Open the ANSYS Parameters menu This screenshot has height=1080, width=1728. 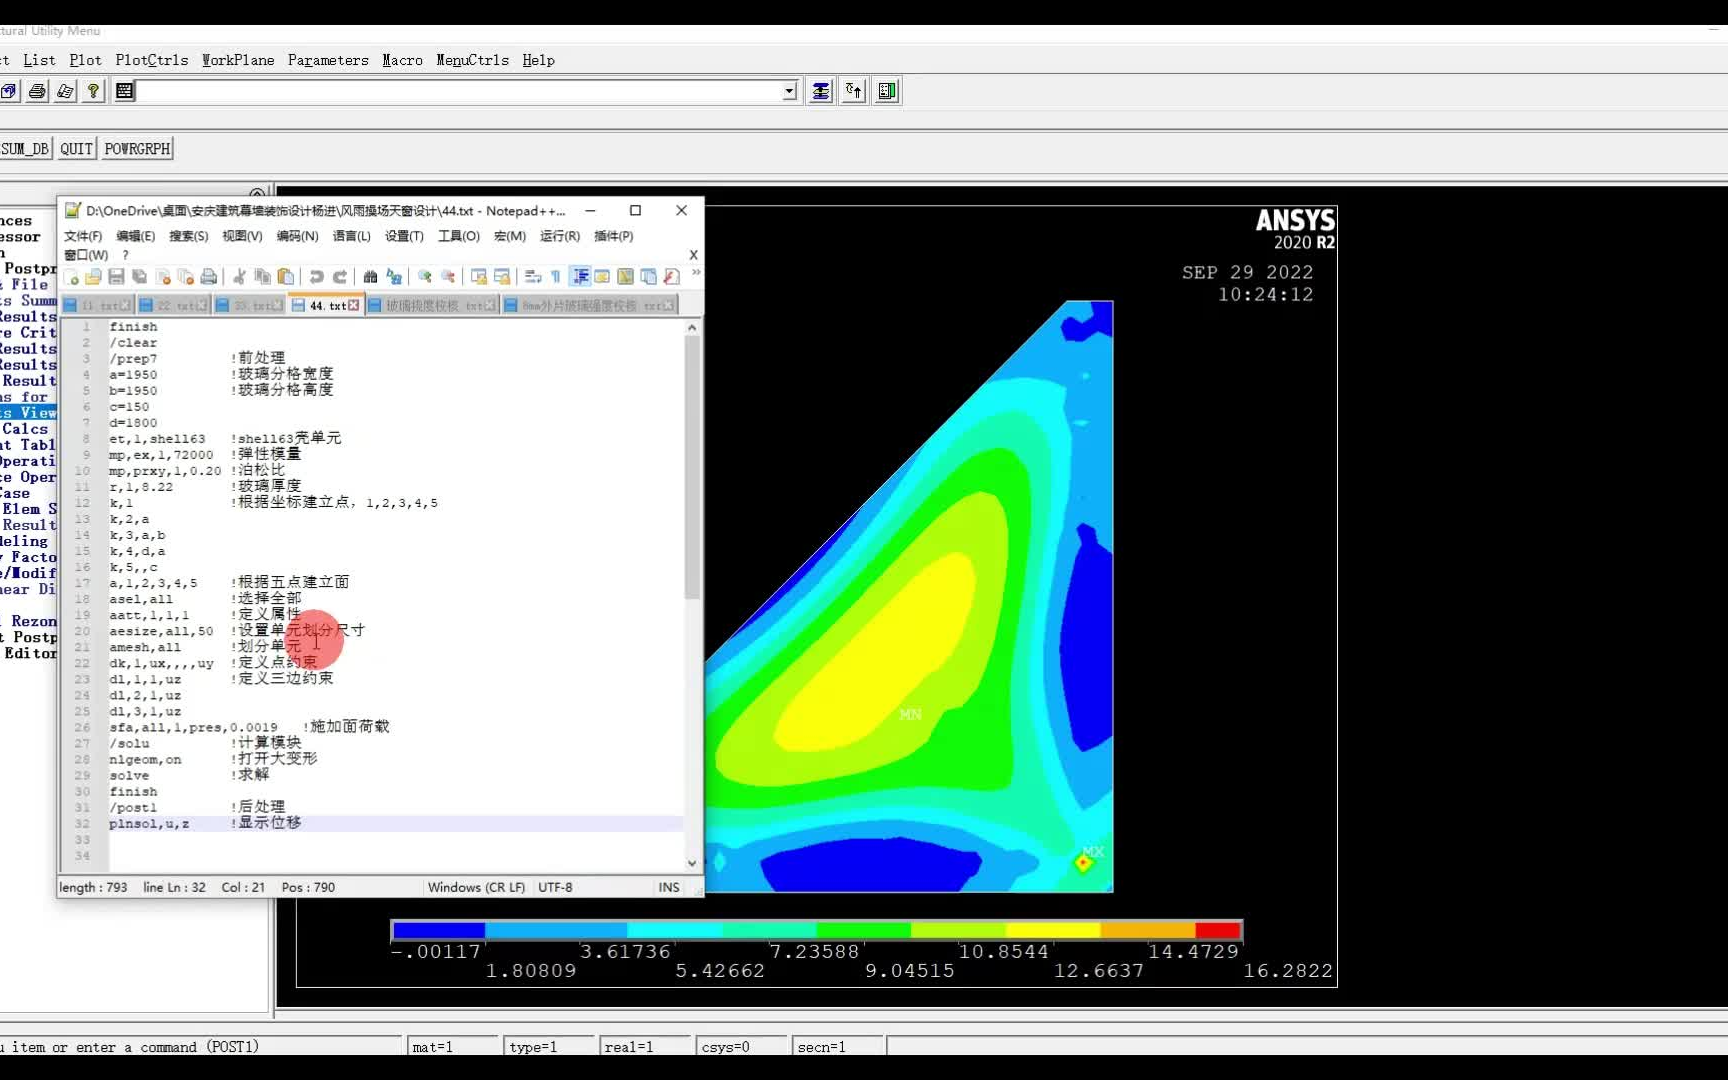pos(328,60)
